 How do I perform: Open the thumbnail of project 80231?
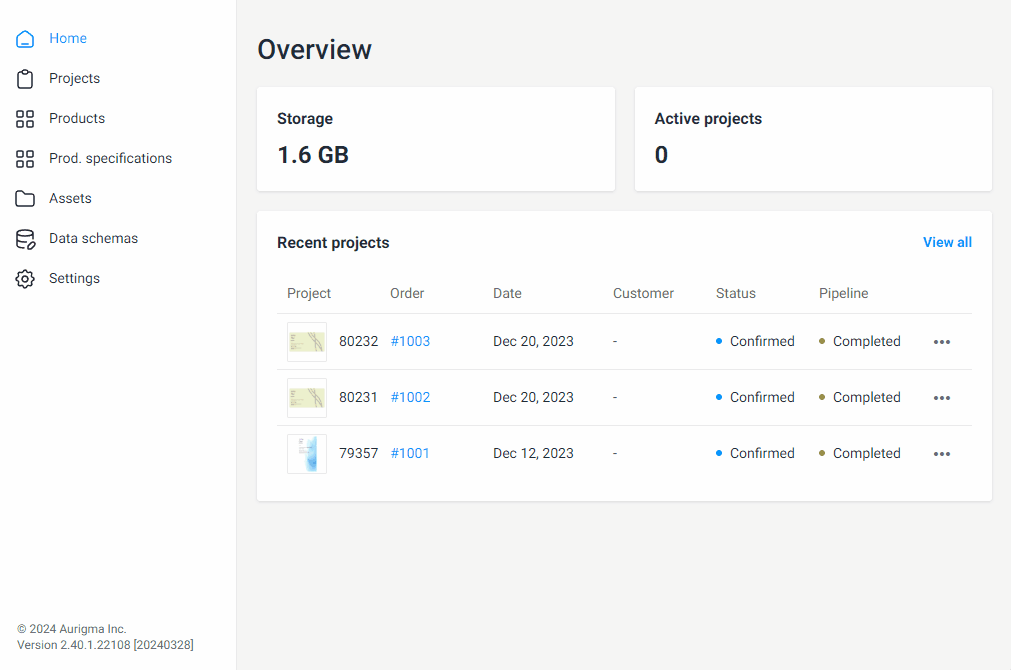coord(306,397)
